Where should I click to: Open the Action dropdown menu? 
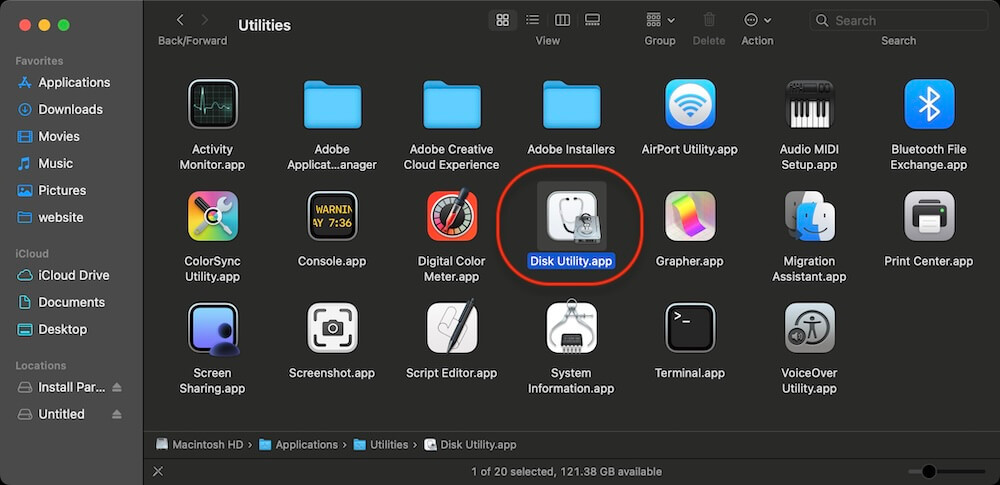click(757, 20)
